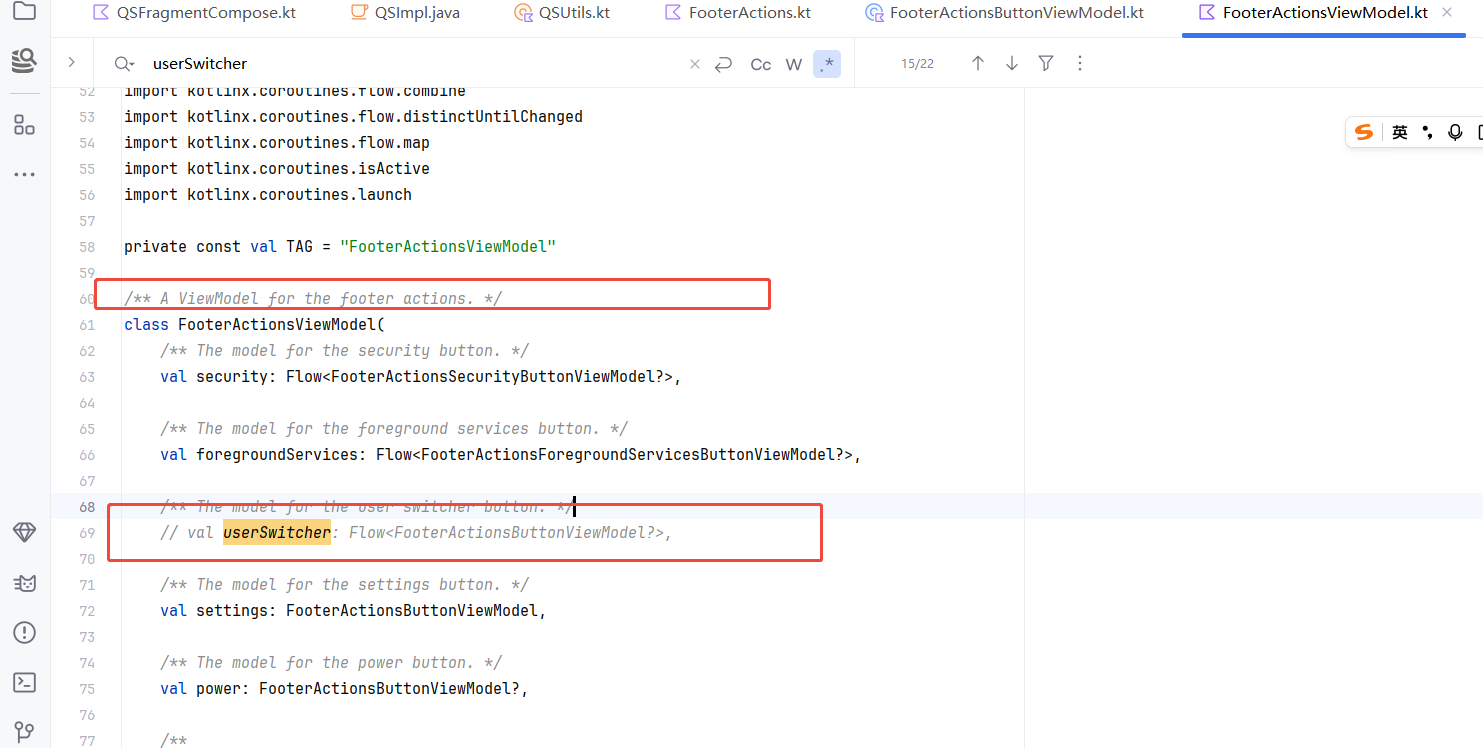Toggle IME punctuation mode icon

1428,132
